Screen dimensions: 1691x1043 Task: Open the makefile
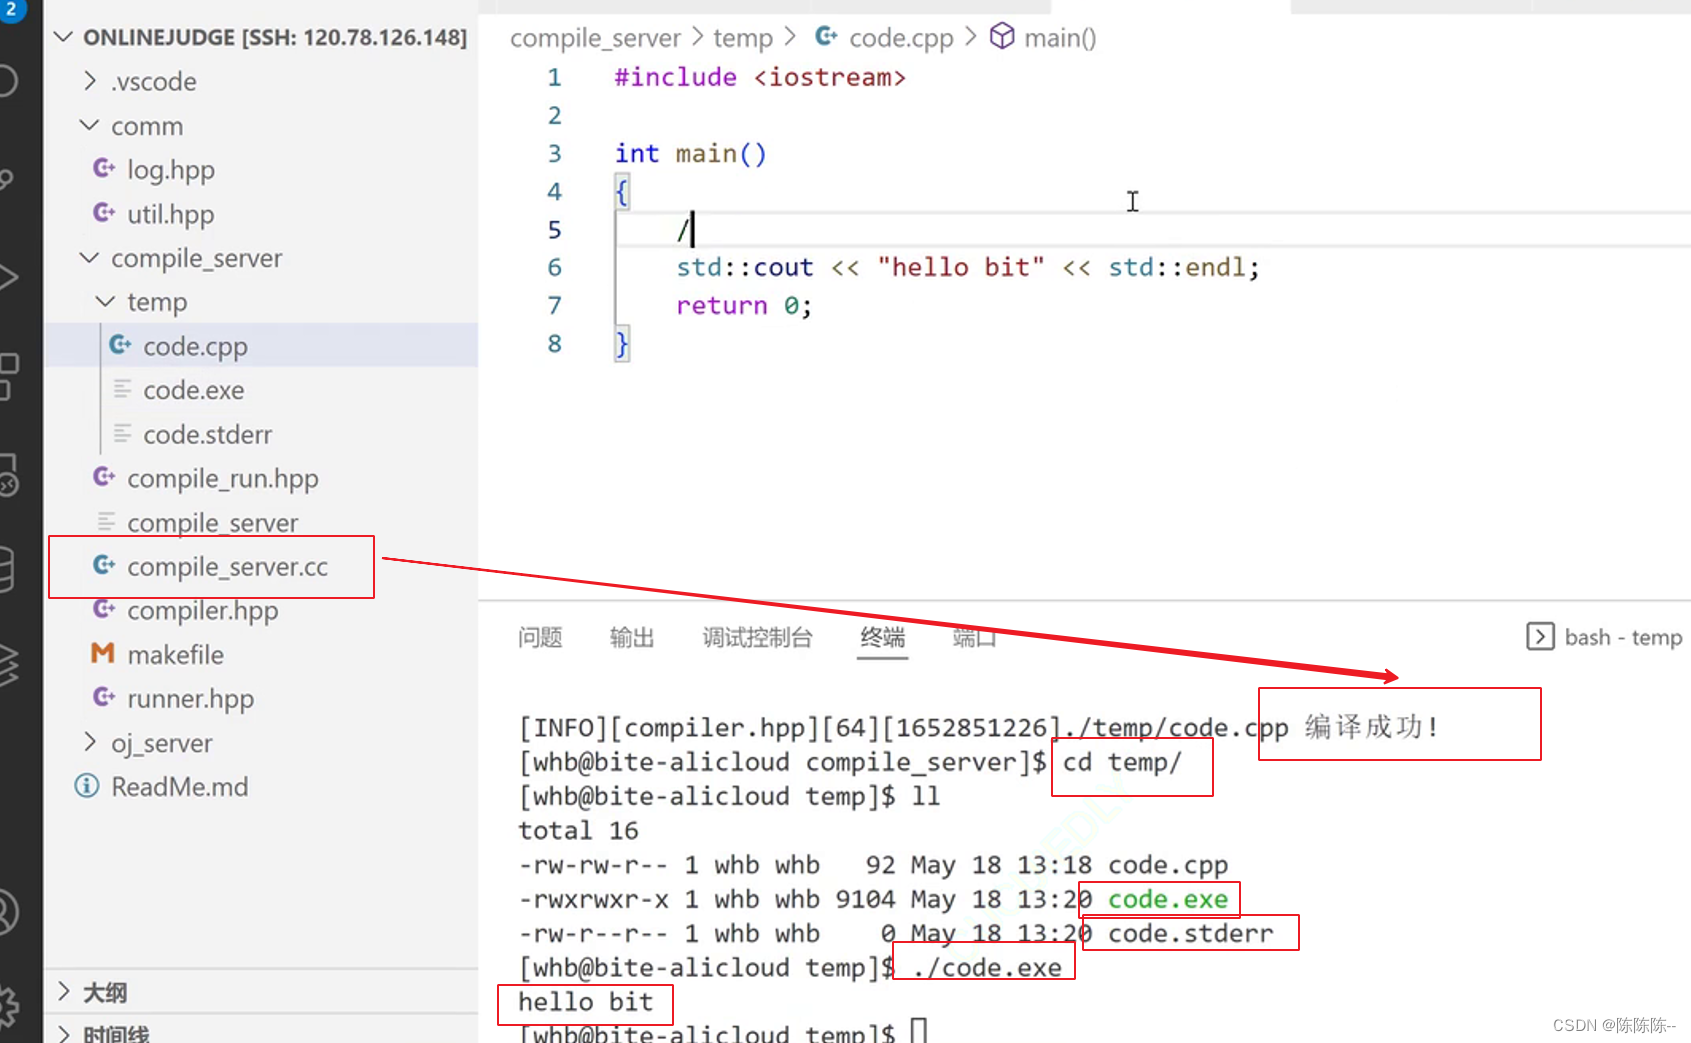[x=176, y=655]
